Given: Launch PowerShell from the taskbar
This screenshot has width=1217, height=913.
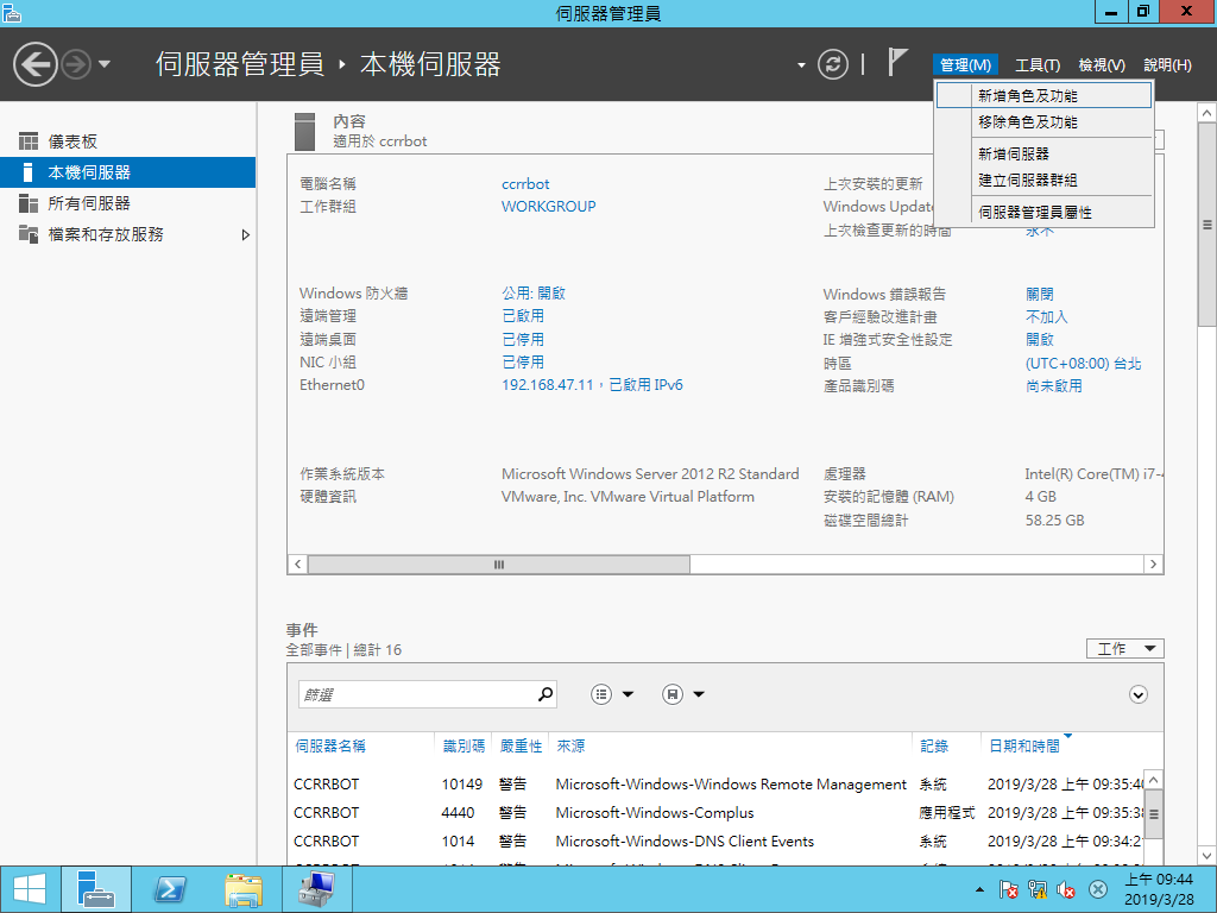Looking at the screenshot, I should (169, 888).
